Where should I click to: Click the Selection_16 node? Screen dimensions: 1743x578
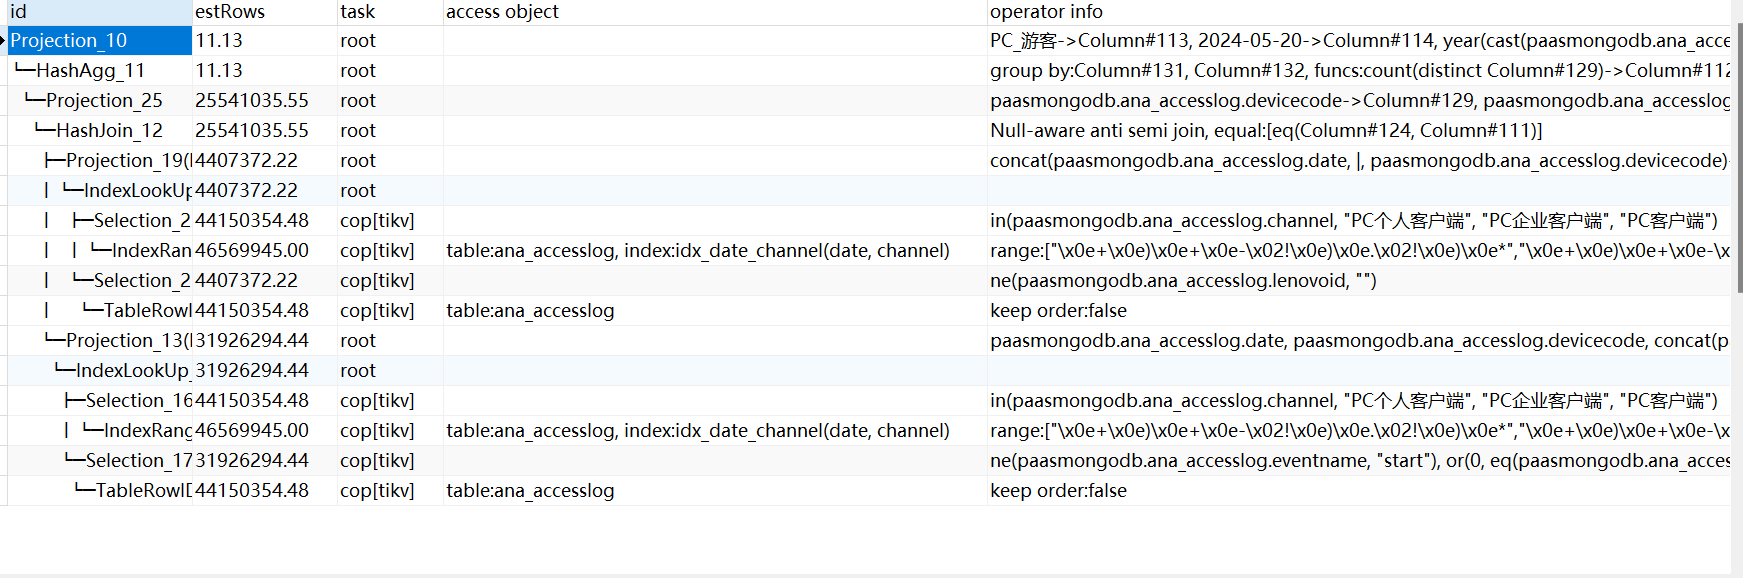coord(138,401)
